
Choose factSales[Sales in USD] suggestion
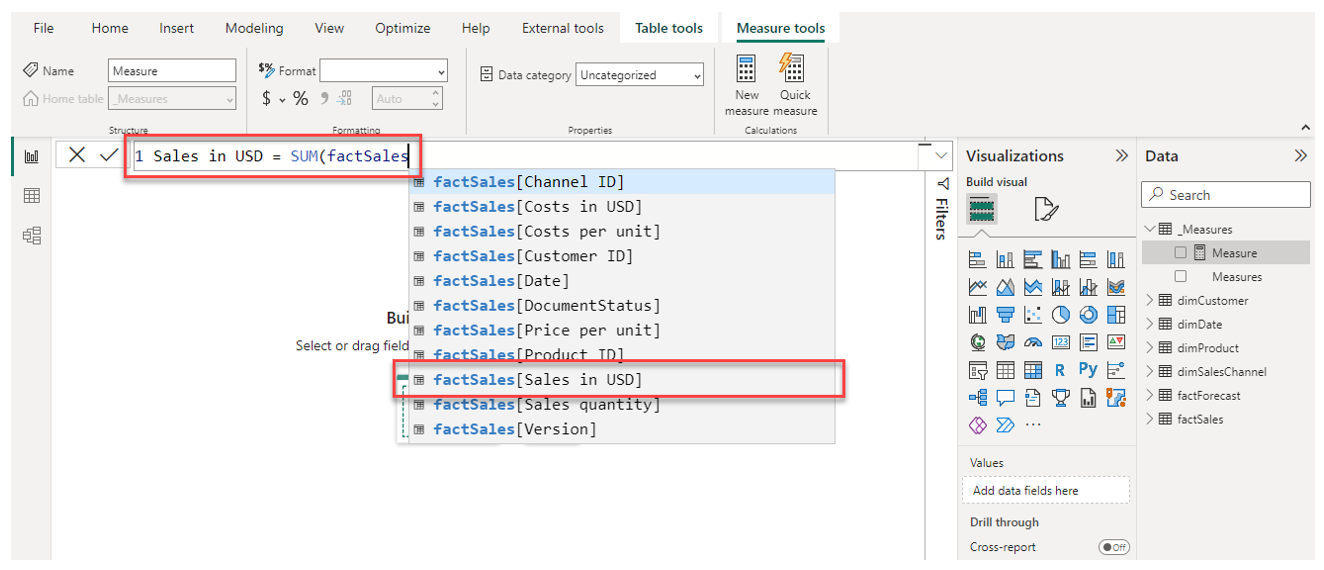coord(621,380)
